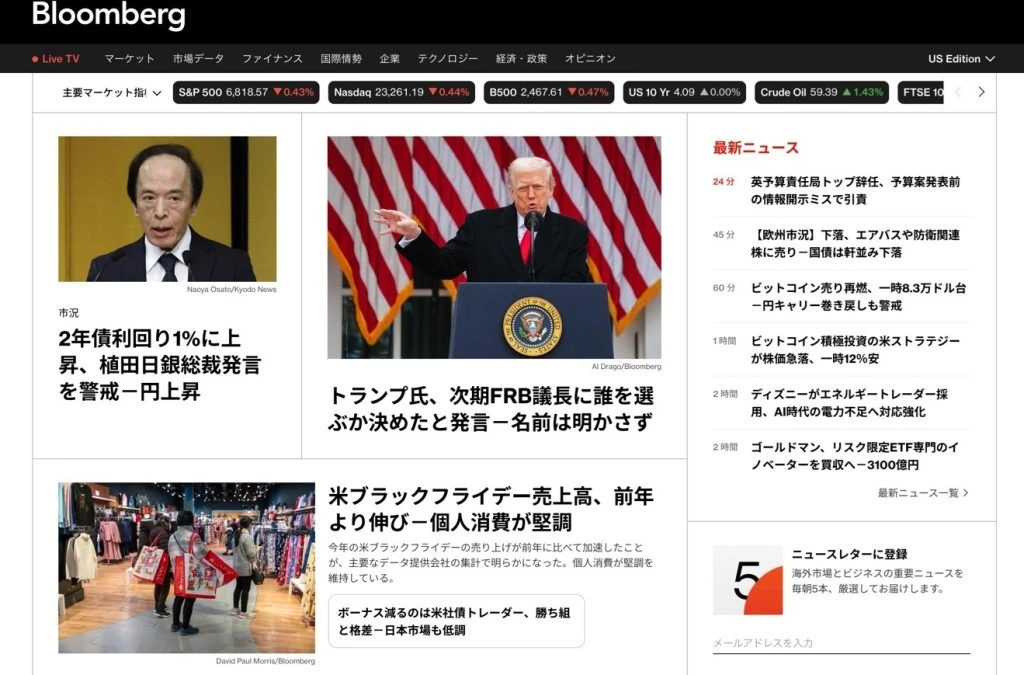This screenshot has width=1024, height=675.
Task: Open the マーケット menu item
Action: tap(129, 59)
